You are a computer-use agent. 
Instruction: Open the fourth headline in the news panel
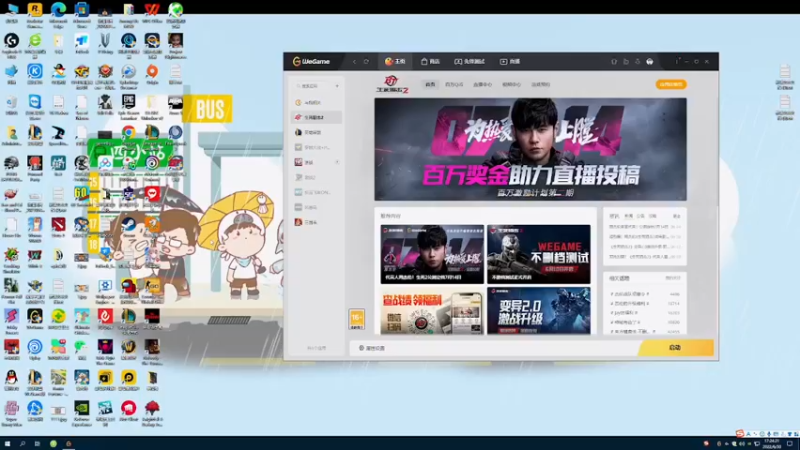tap(645, 257)
